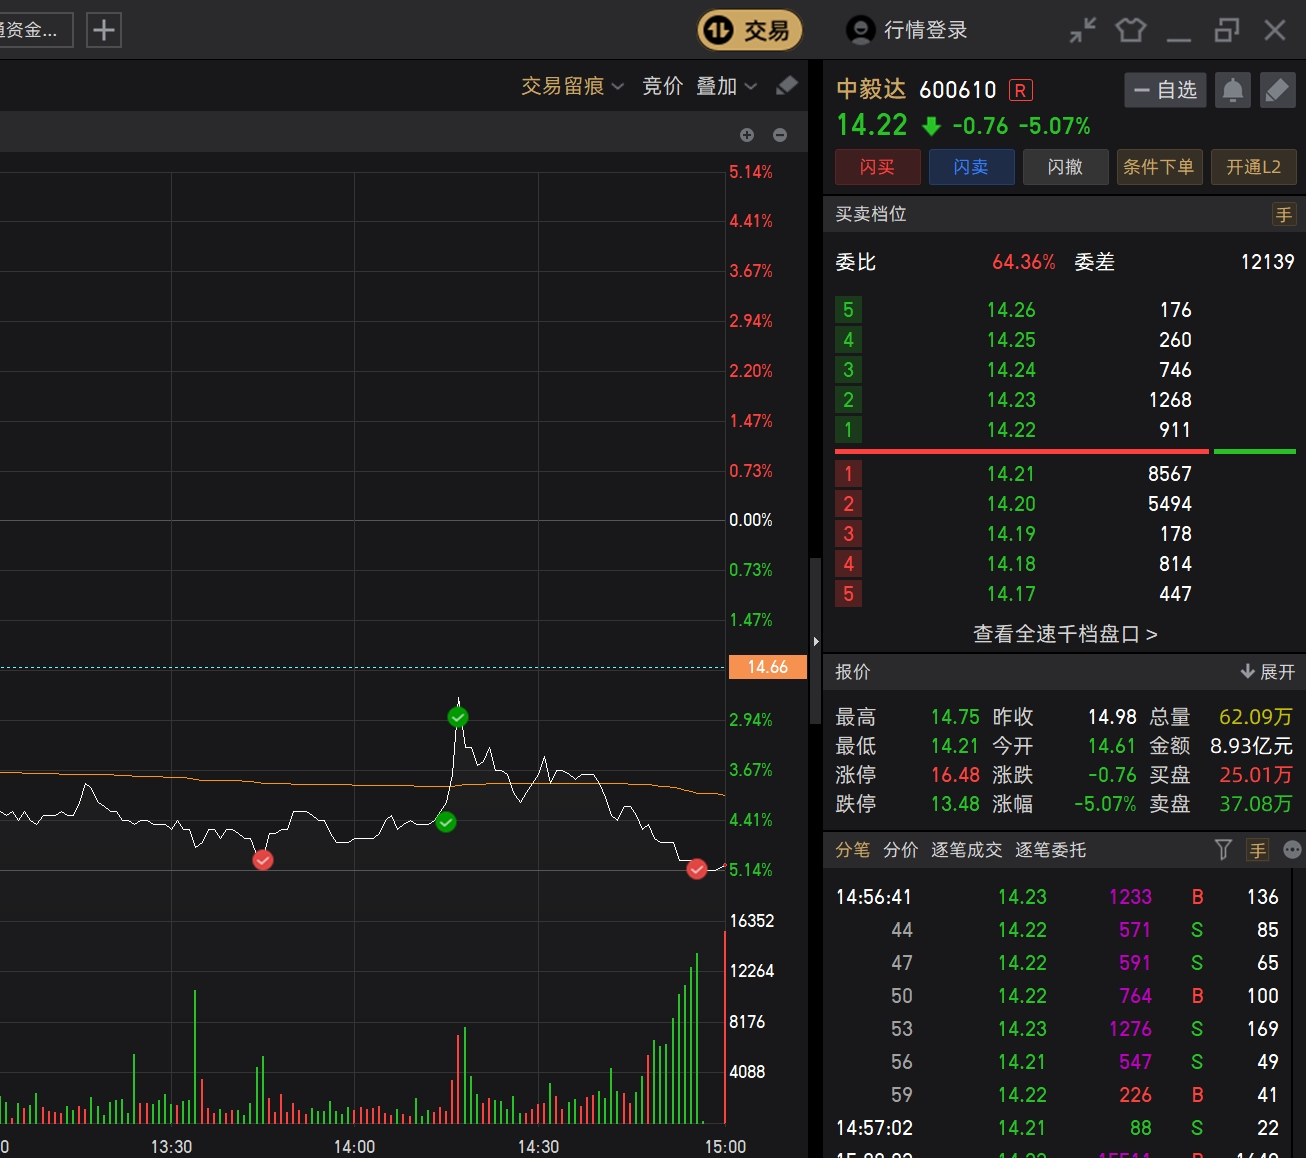The image size is (1306, 1158).
Task: Select the 竞价 option
Action: pyautogui.click(x=662, y=86)
